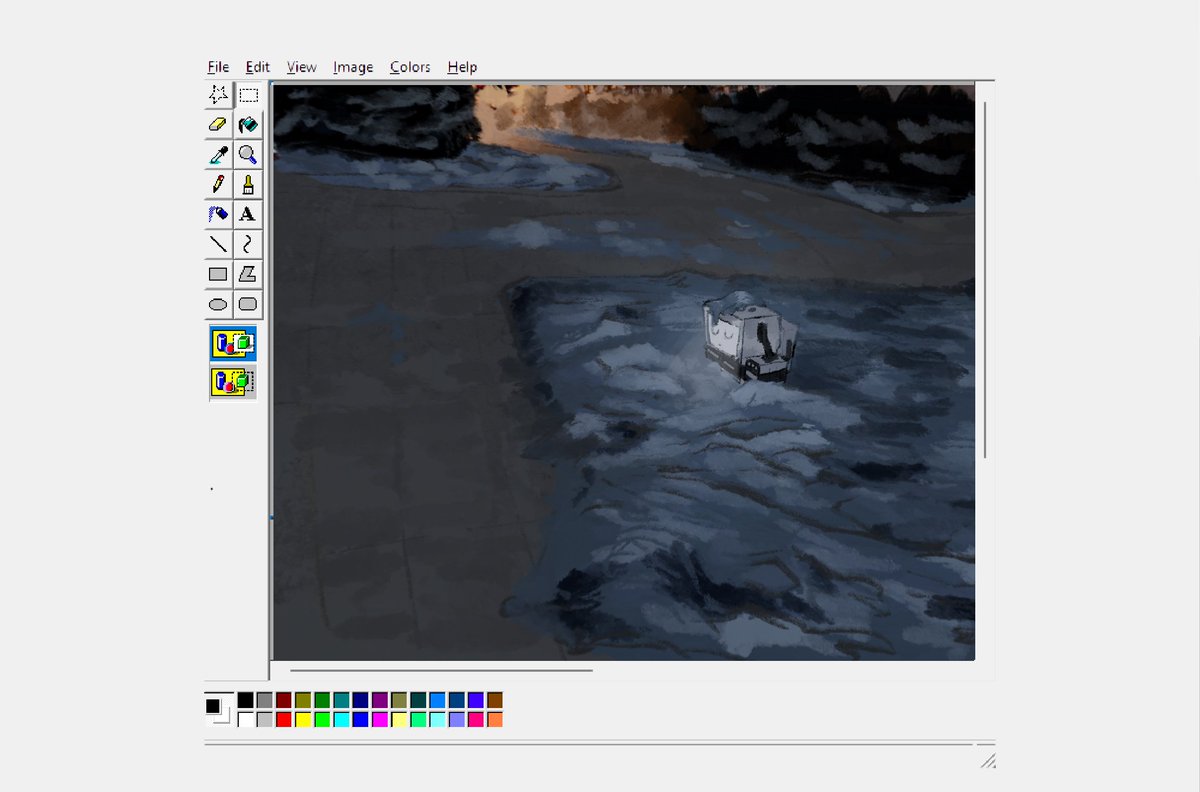Open the Help menu
The width and height of the screenshot is (1200, 792).
pos(462,67)
